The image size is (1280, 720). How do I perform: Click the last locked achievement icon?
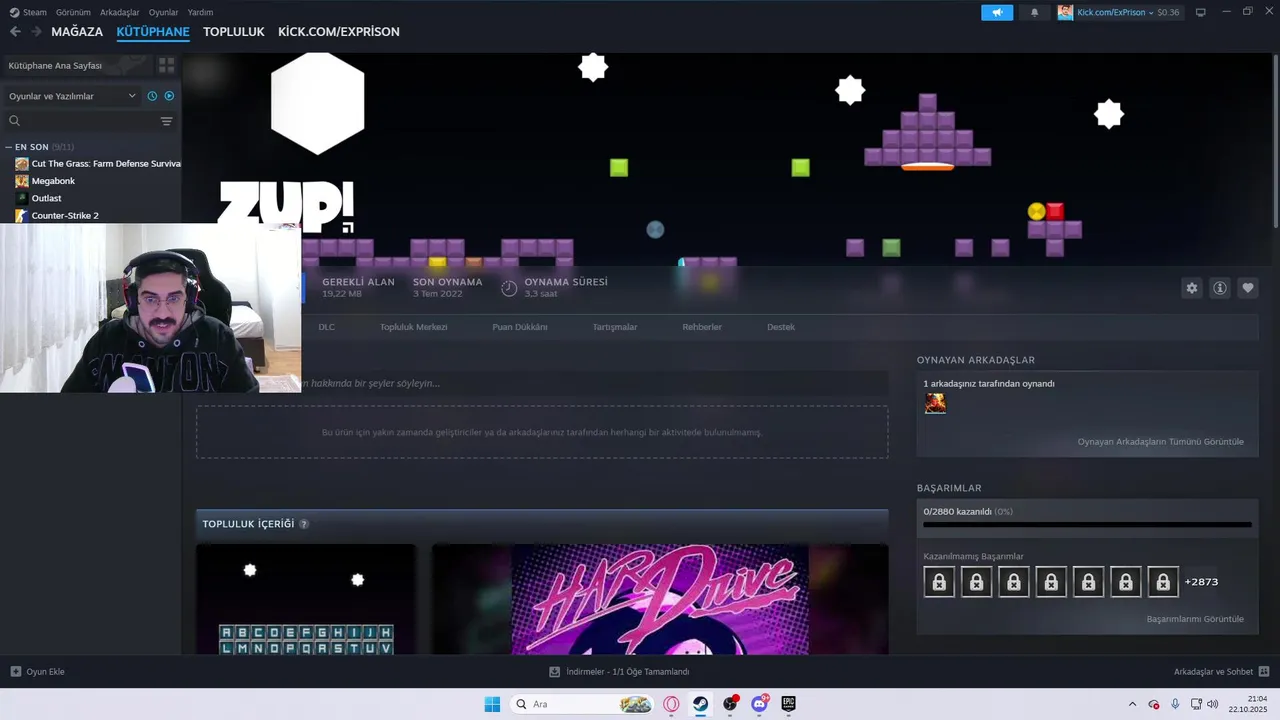(x=1163, y=582)
